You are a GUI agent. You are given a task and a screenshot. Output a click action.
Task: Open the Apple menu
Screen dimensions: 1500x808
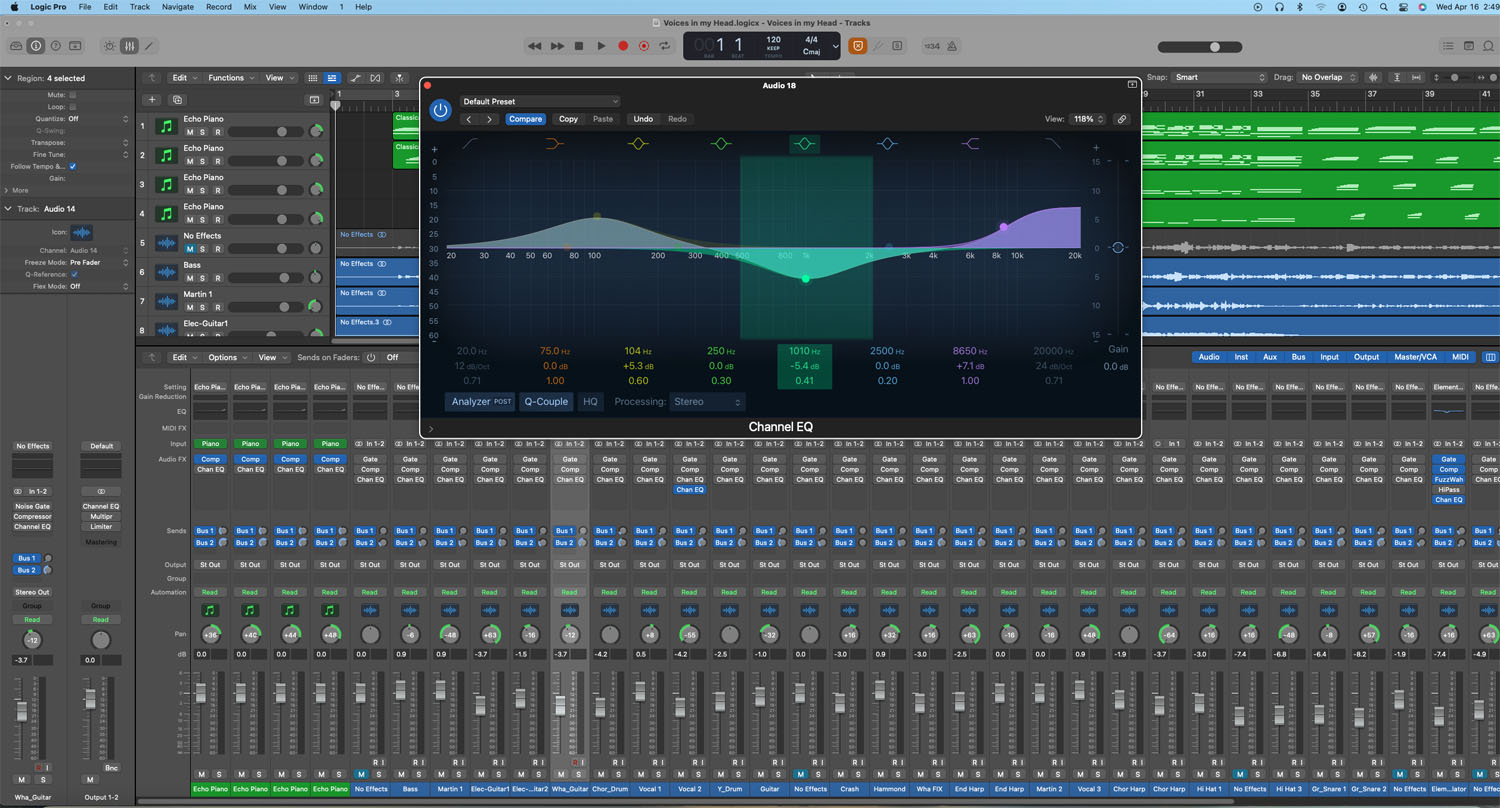coord(14,7)
